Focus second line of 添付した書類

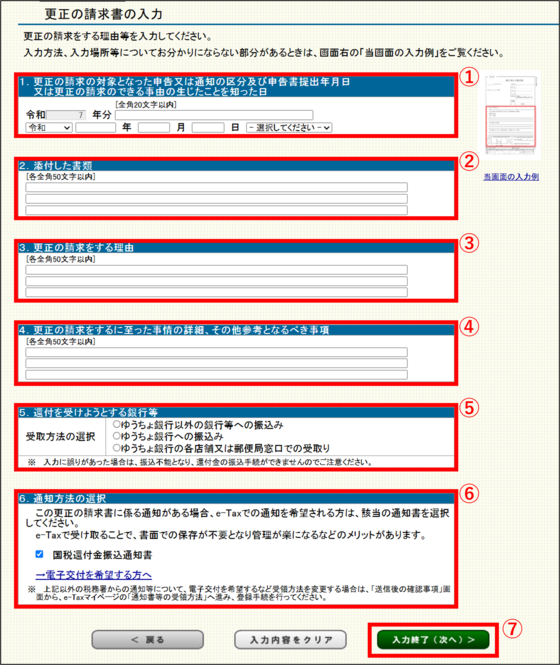tap(216, 198)
